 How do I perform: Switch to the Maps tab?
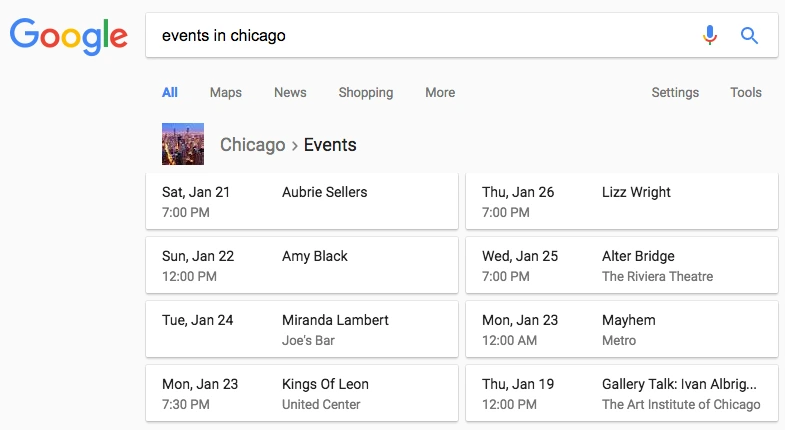[226, 92]
